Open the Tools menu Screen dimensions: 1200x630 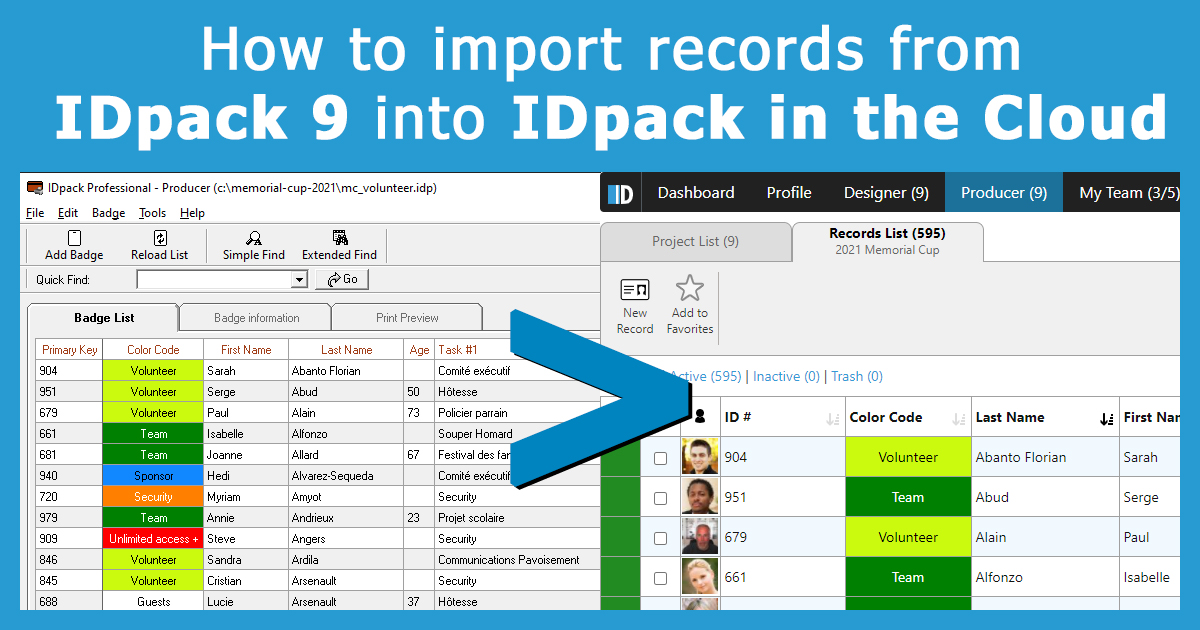(x=152, y=212)
